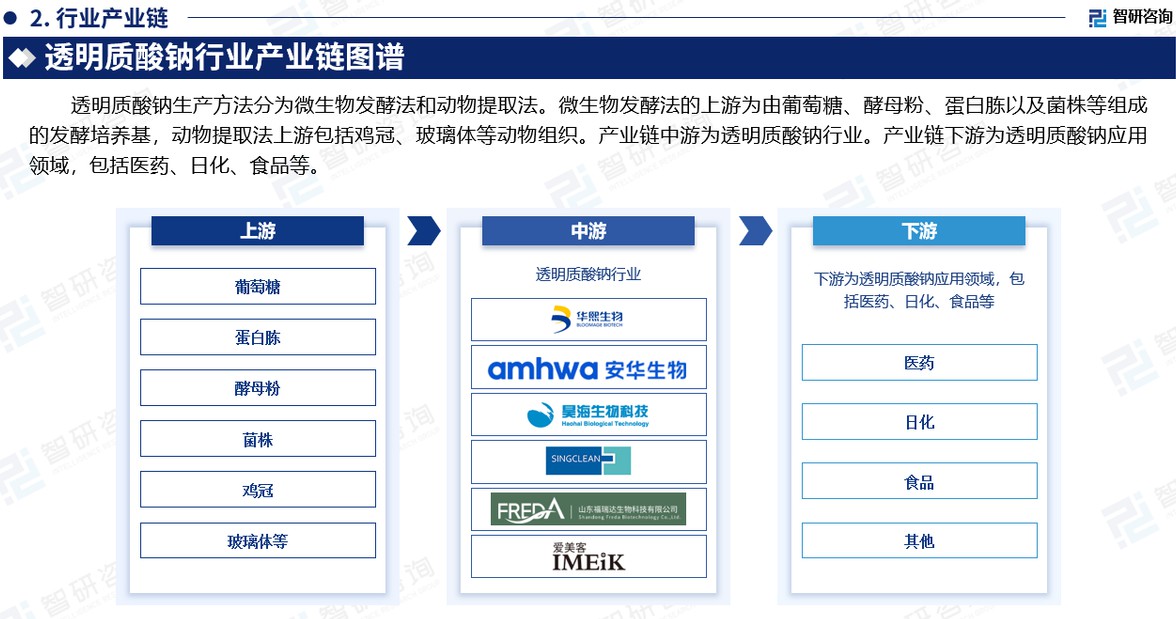The width and height of the screenshot is (1176, 619).
Task: Click the arrow between 中游 and 下游
Action: [755, 231]
